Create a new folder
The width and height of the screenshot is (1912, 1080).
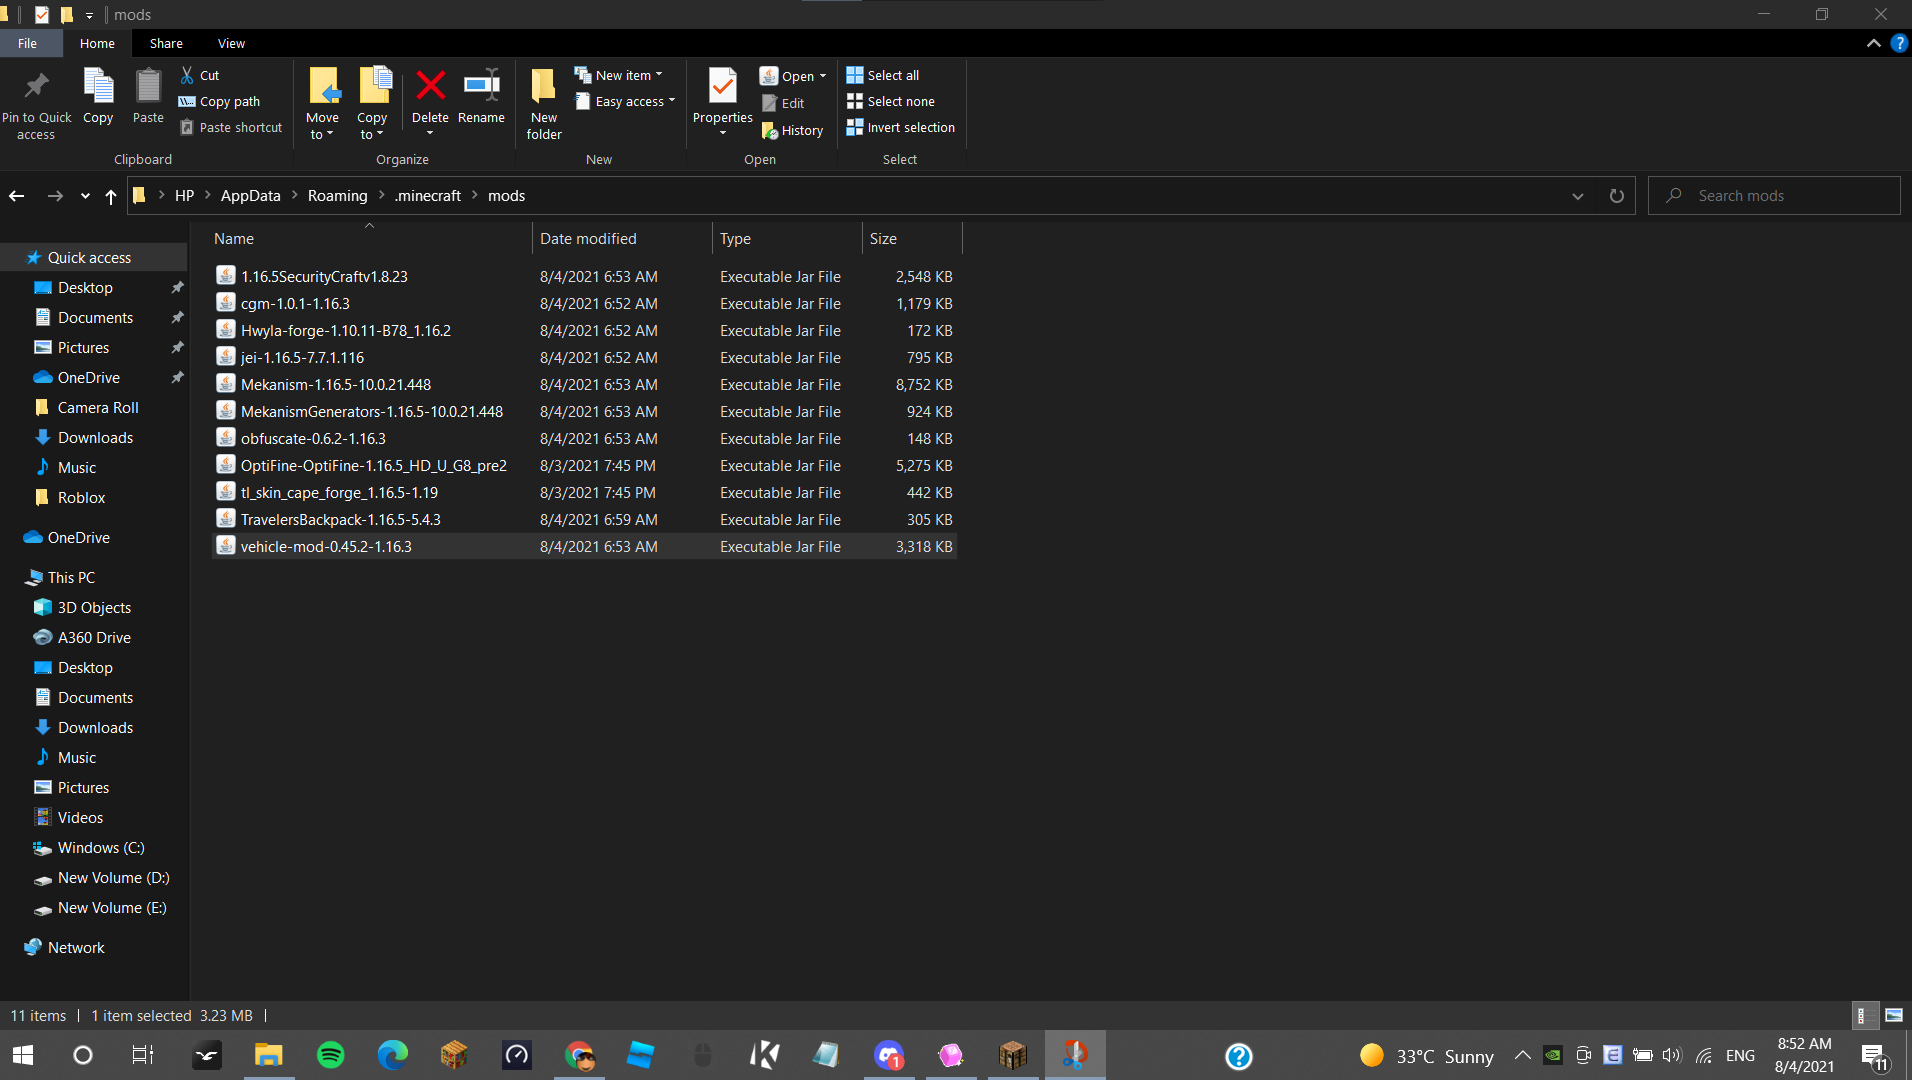click(544, 104)
